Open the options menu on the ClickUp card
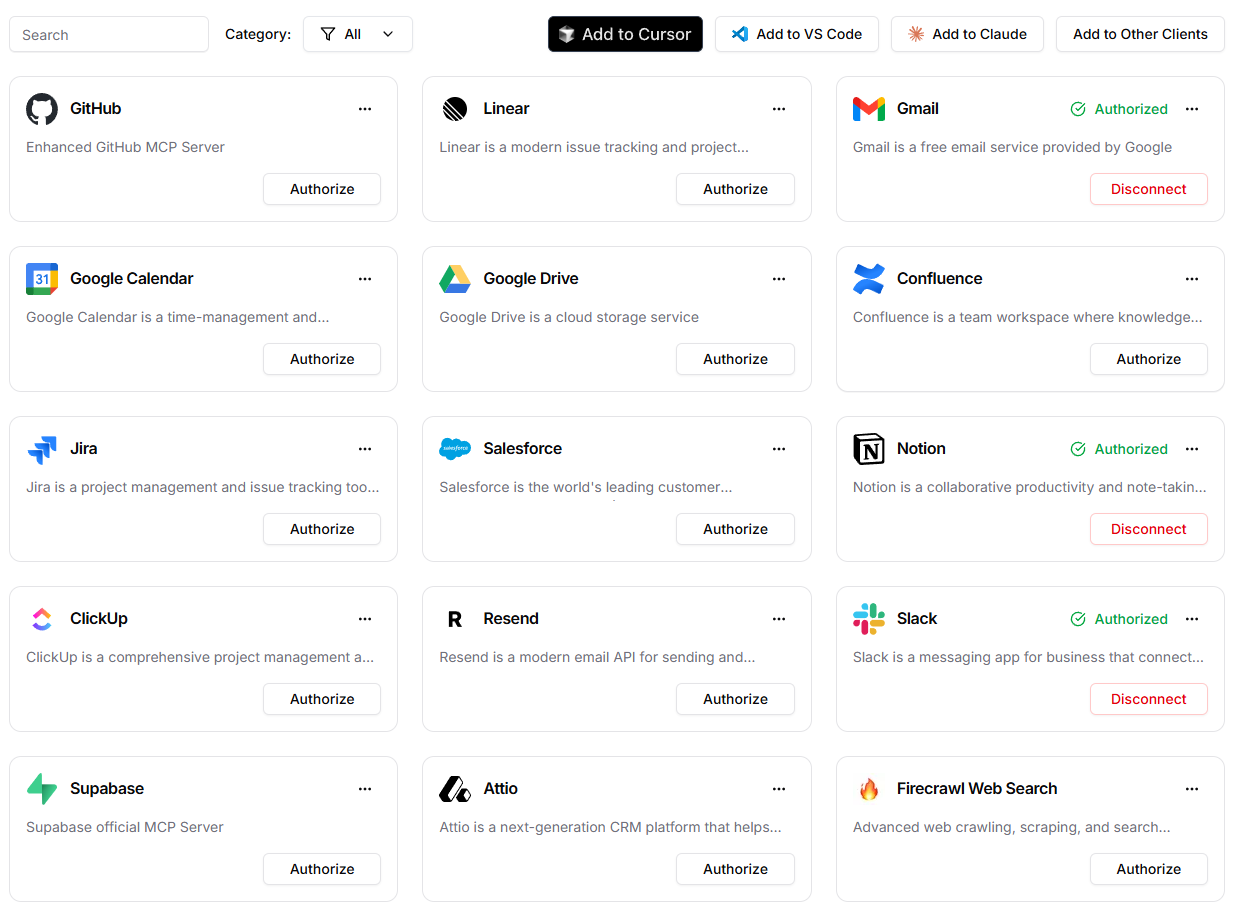The width and height of the screenshot is (1245, 911). (365, 618)
